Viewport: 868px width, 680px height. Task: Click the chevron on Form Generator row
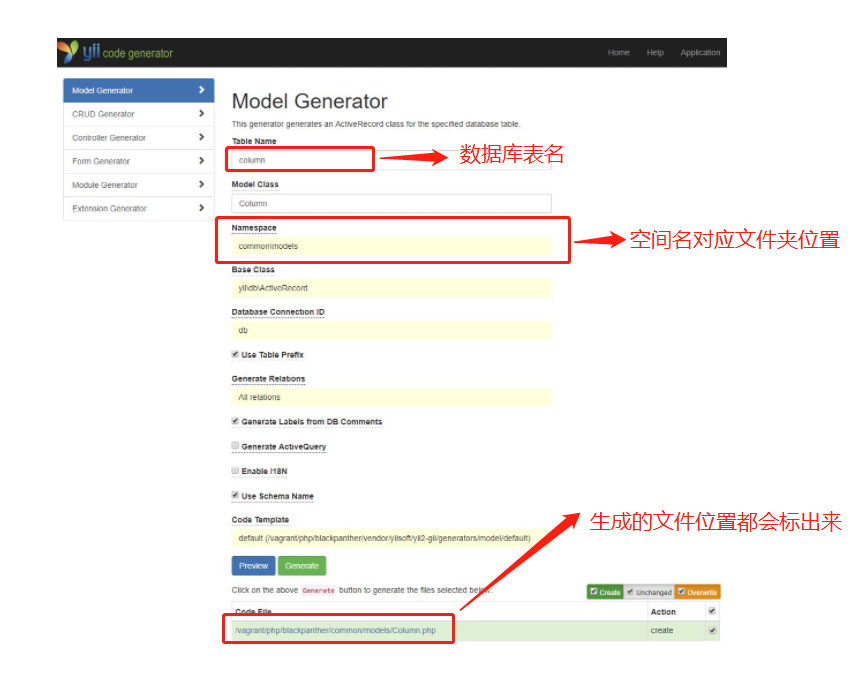coord(202,161)
